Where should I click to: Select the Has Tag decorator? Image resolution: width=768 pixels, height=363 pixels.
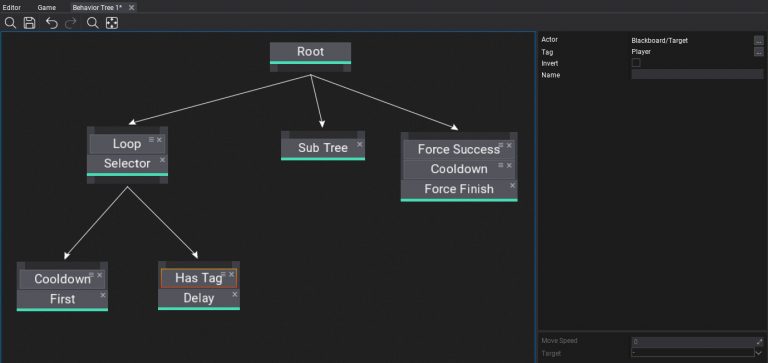click(x=199, y=278)
